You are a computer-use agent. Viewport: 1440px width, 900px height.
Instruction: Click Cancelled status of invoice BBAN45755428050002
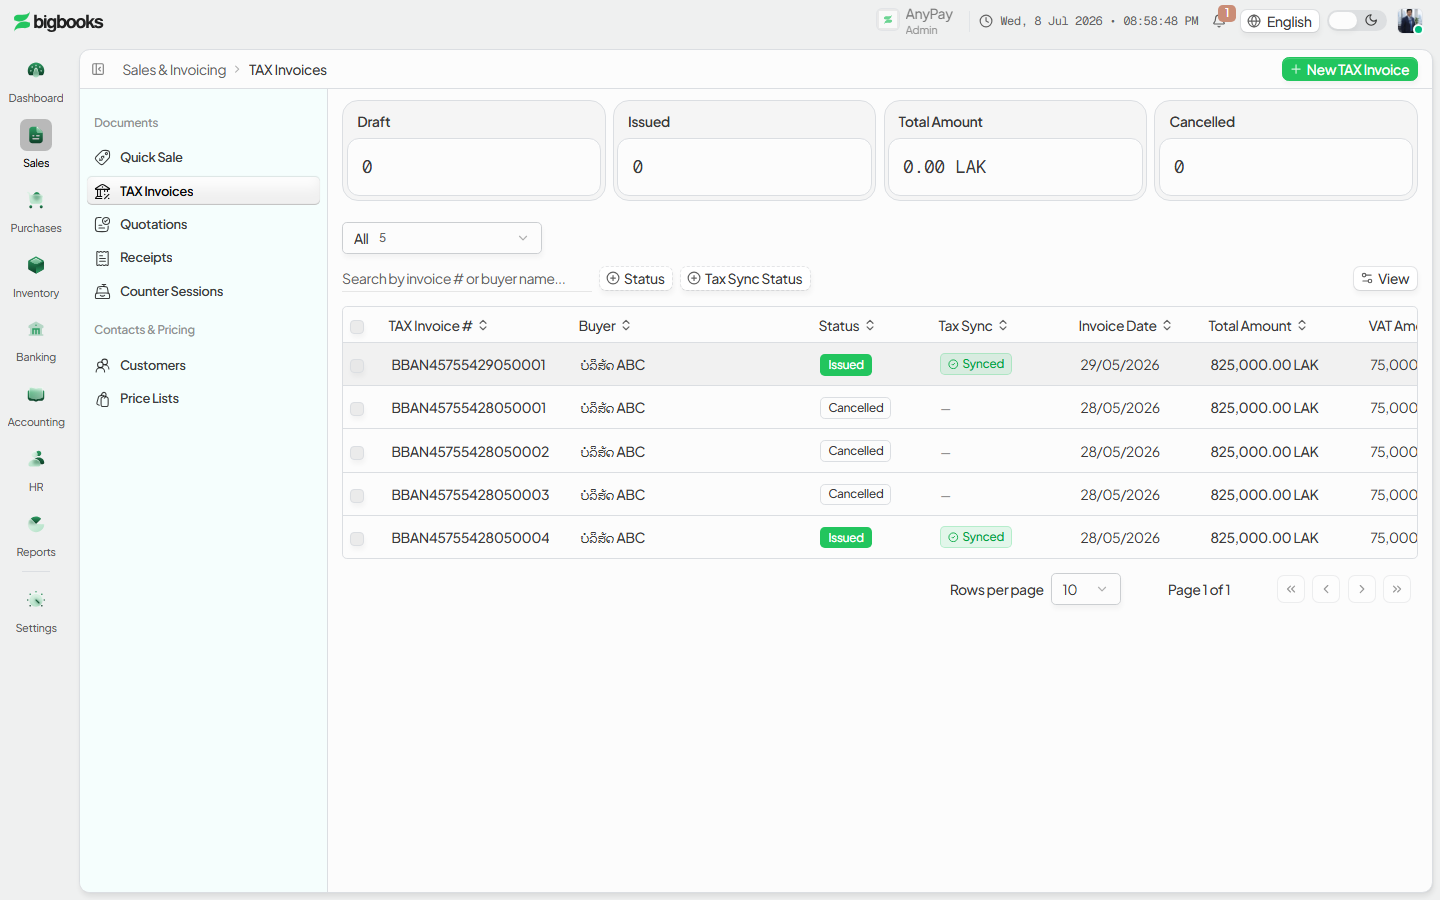click(856, 451)
